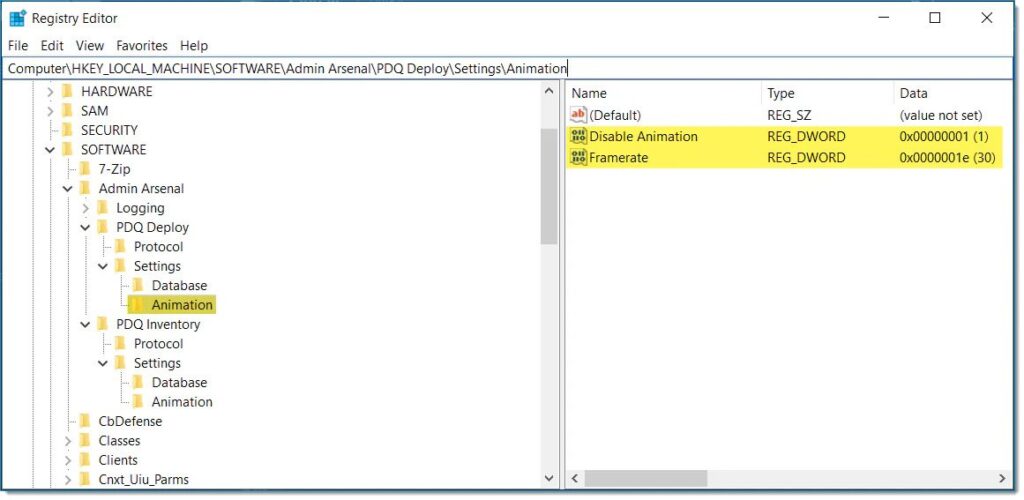Select the Protocol key under PDQ Deploy

[158, 247]
